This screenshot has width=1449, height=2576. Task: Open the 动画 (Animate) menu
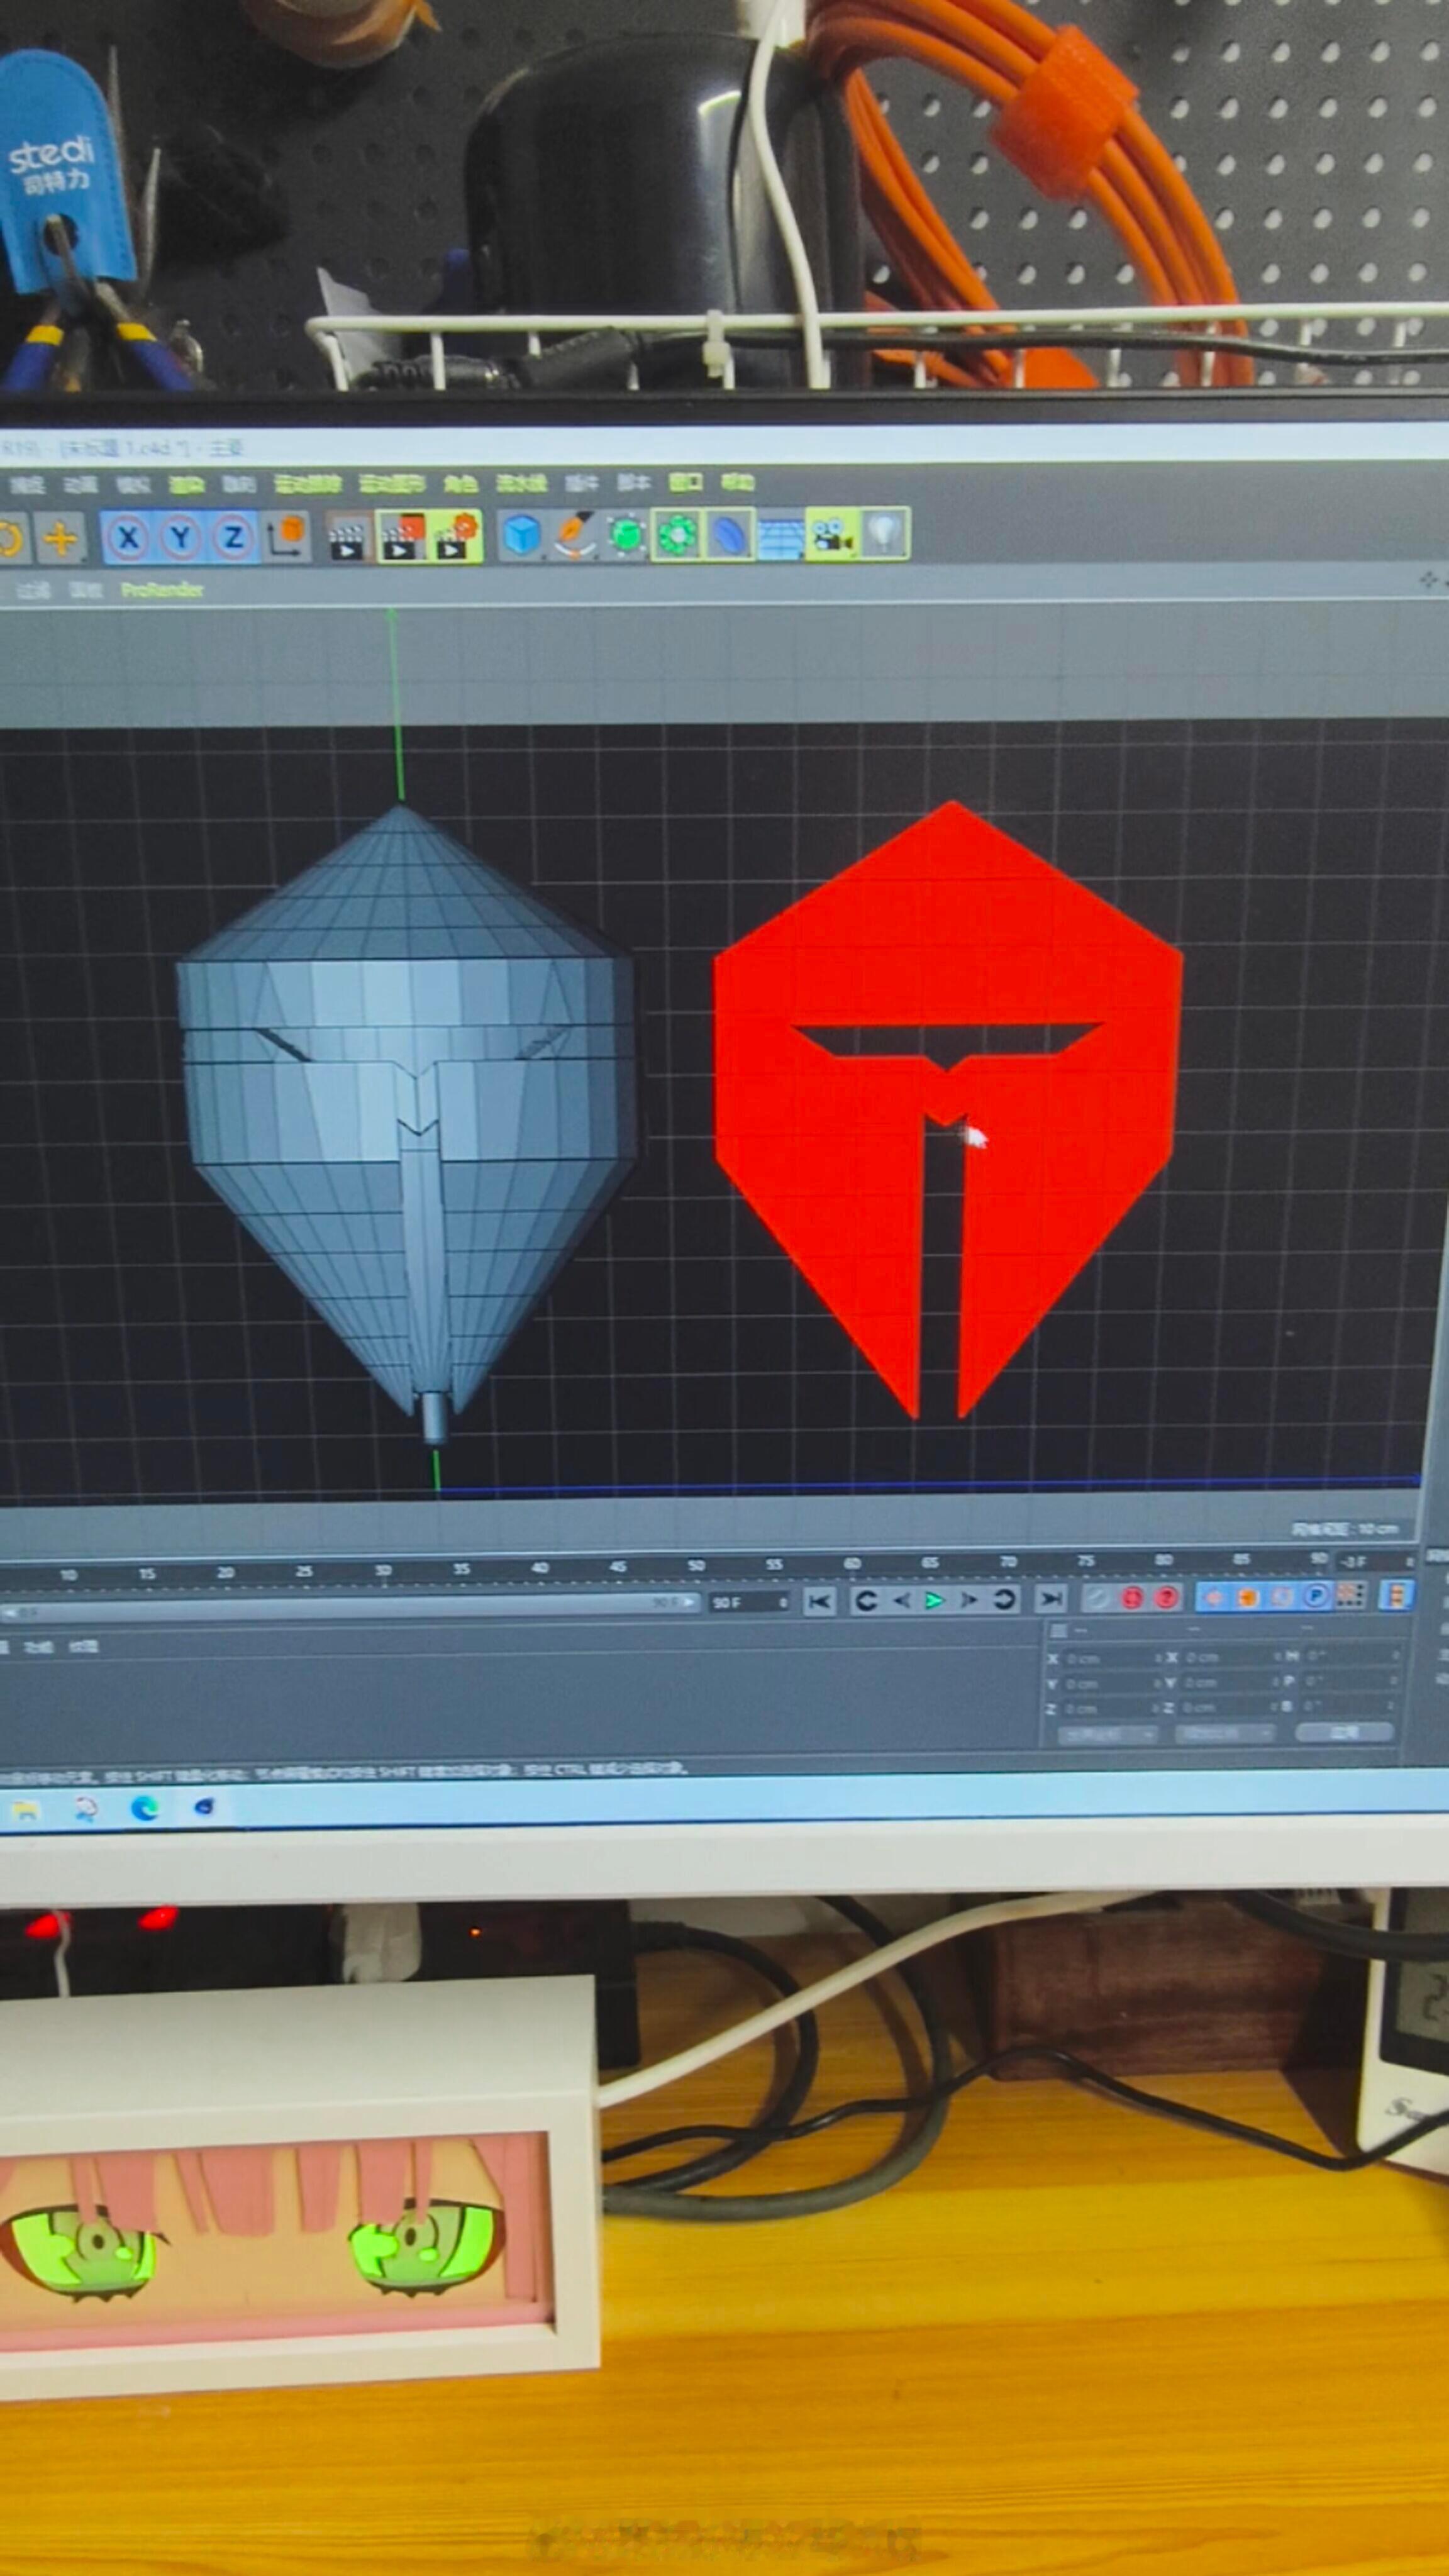coord(80,486)
